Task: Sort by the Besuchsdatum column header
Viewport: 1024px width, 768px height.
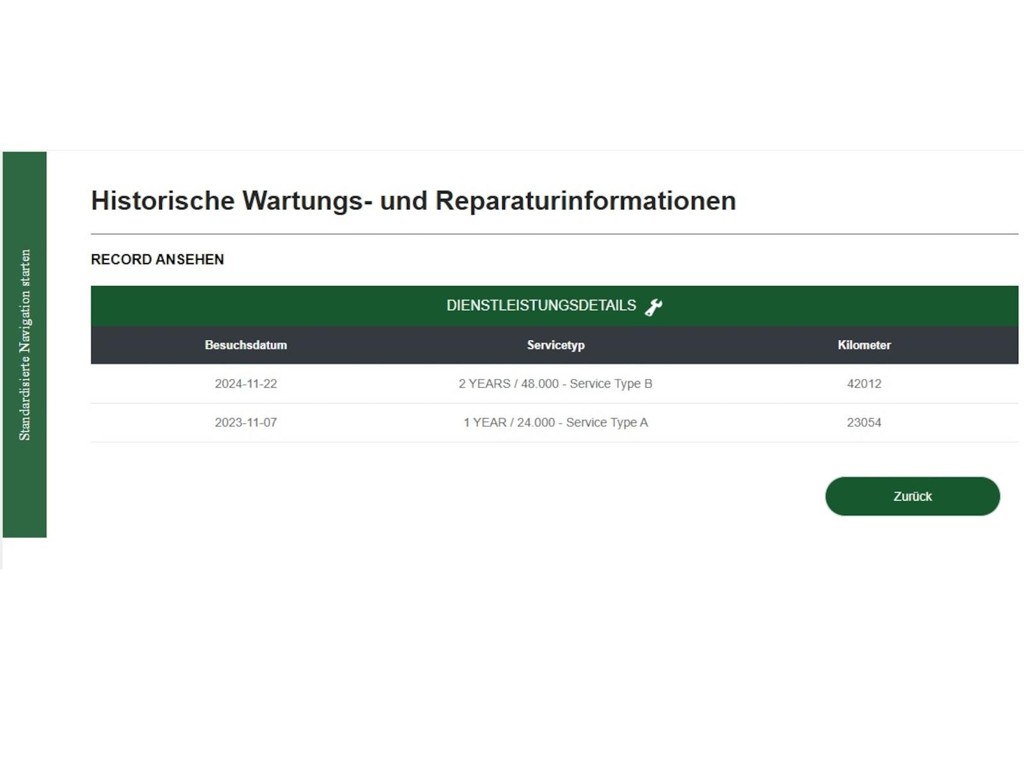Action: pyautogui.click(x=246, y=345)
